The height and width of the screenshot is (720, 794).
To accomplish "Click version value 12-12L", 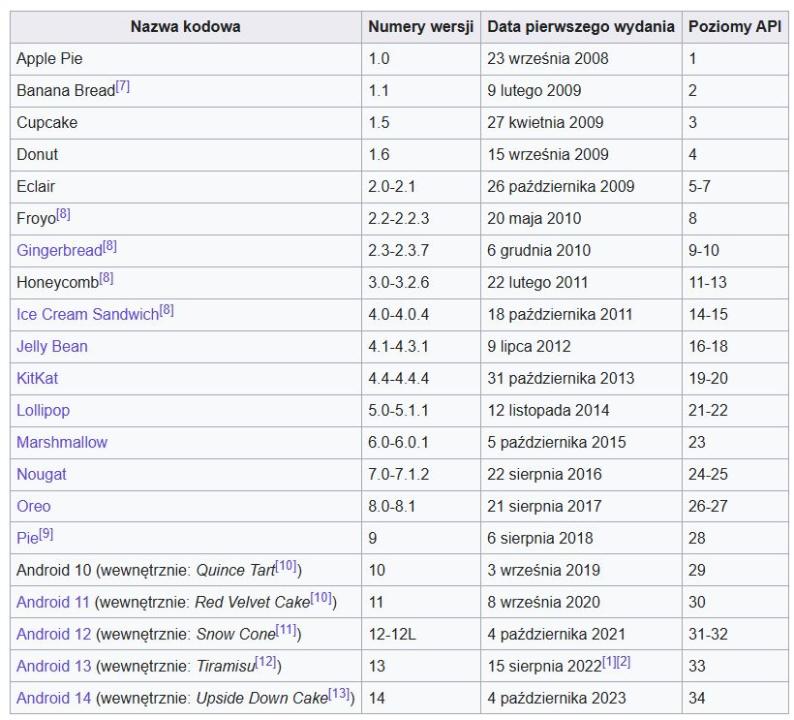I will (392, 634).
